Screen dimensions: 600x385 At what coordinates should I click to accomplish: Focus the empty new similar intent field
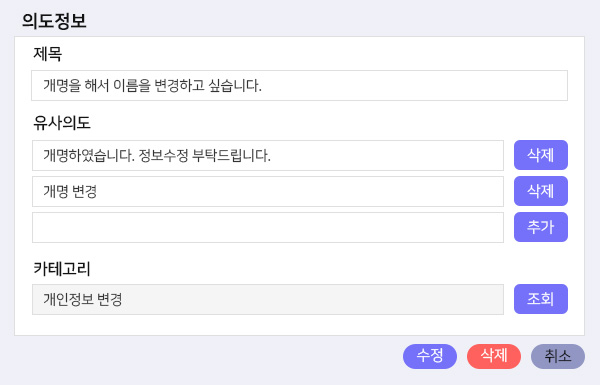pos(268,227)
